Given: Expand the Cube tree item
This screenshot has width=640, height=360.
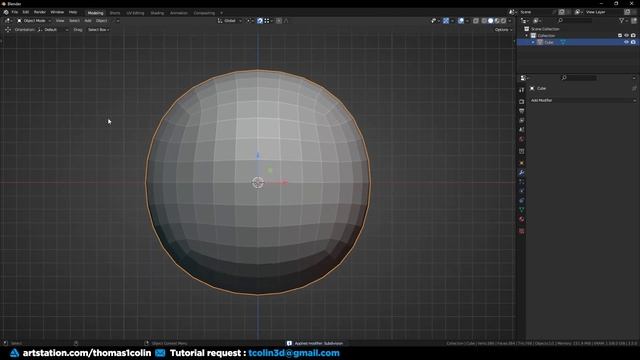Looking at the screenshot, I should click(533, 42).
